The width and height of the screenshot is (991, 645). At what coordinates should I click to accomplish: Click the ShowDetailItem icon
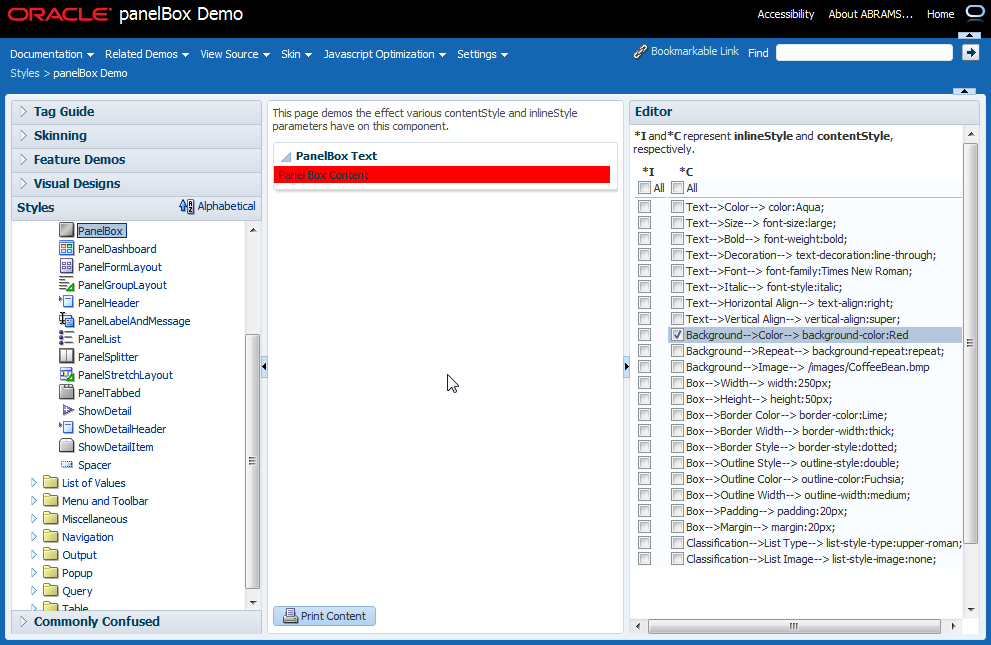point(66,446)
